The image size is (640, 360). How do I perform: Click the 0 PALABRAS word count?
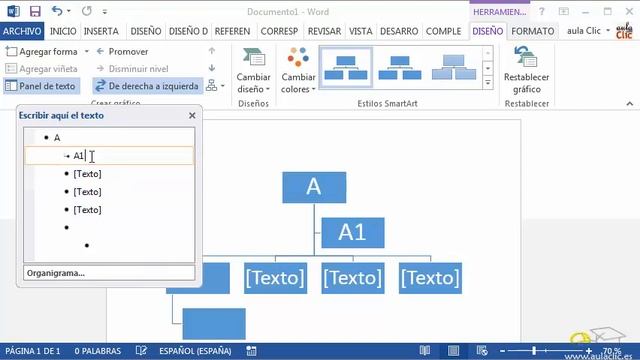coord(98,351)
